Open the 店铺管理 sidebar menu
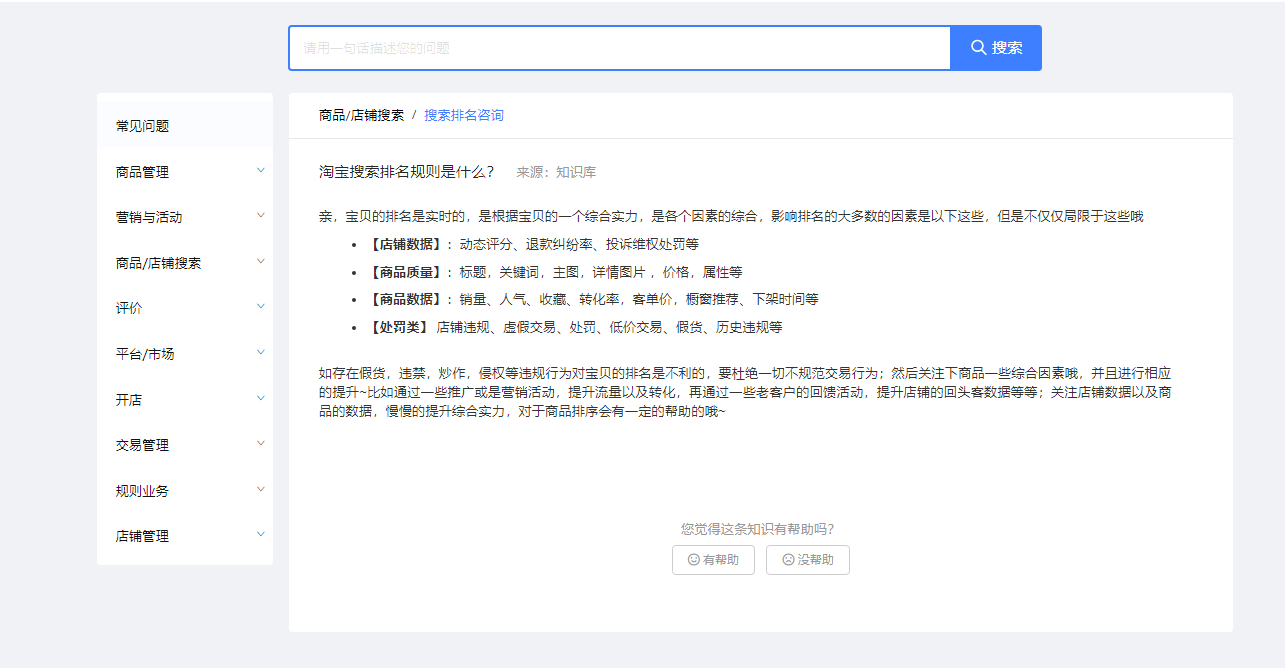Image resolution: width=1285 pixels, height=668 pixels. coord(185,536)
